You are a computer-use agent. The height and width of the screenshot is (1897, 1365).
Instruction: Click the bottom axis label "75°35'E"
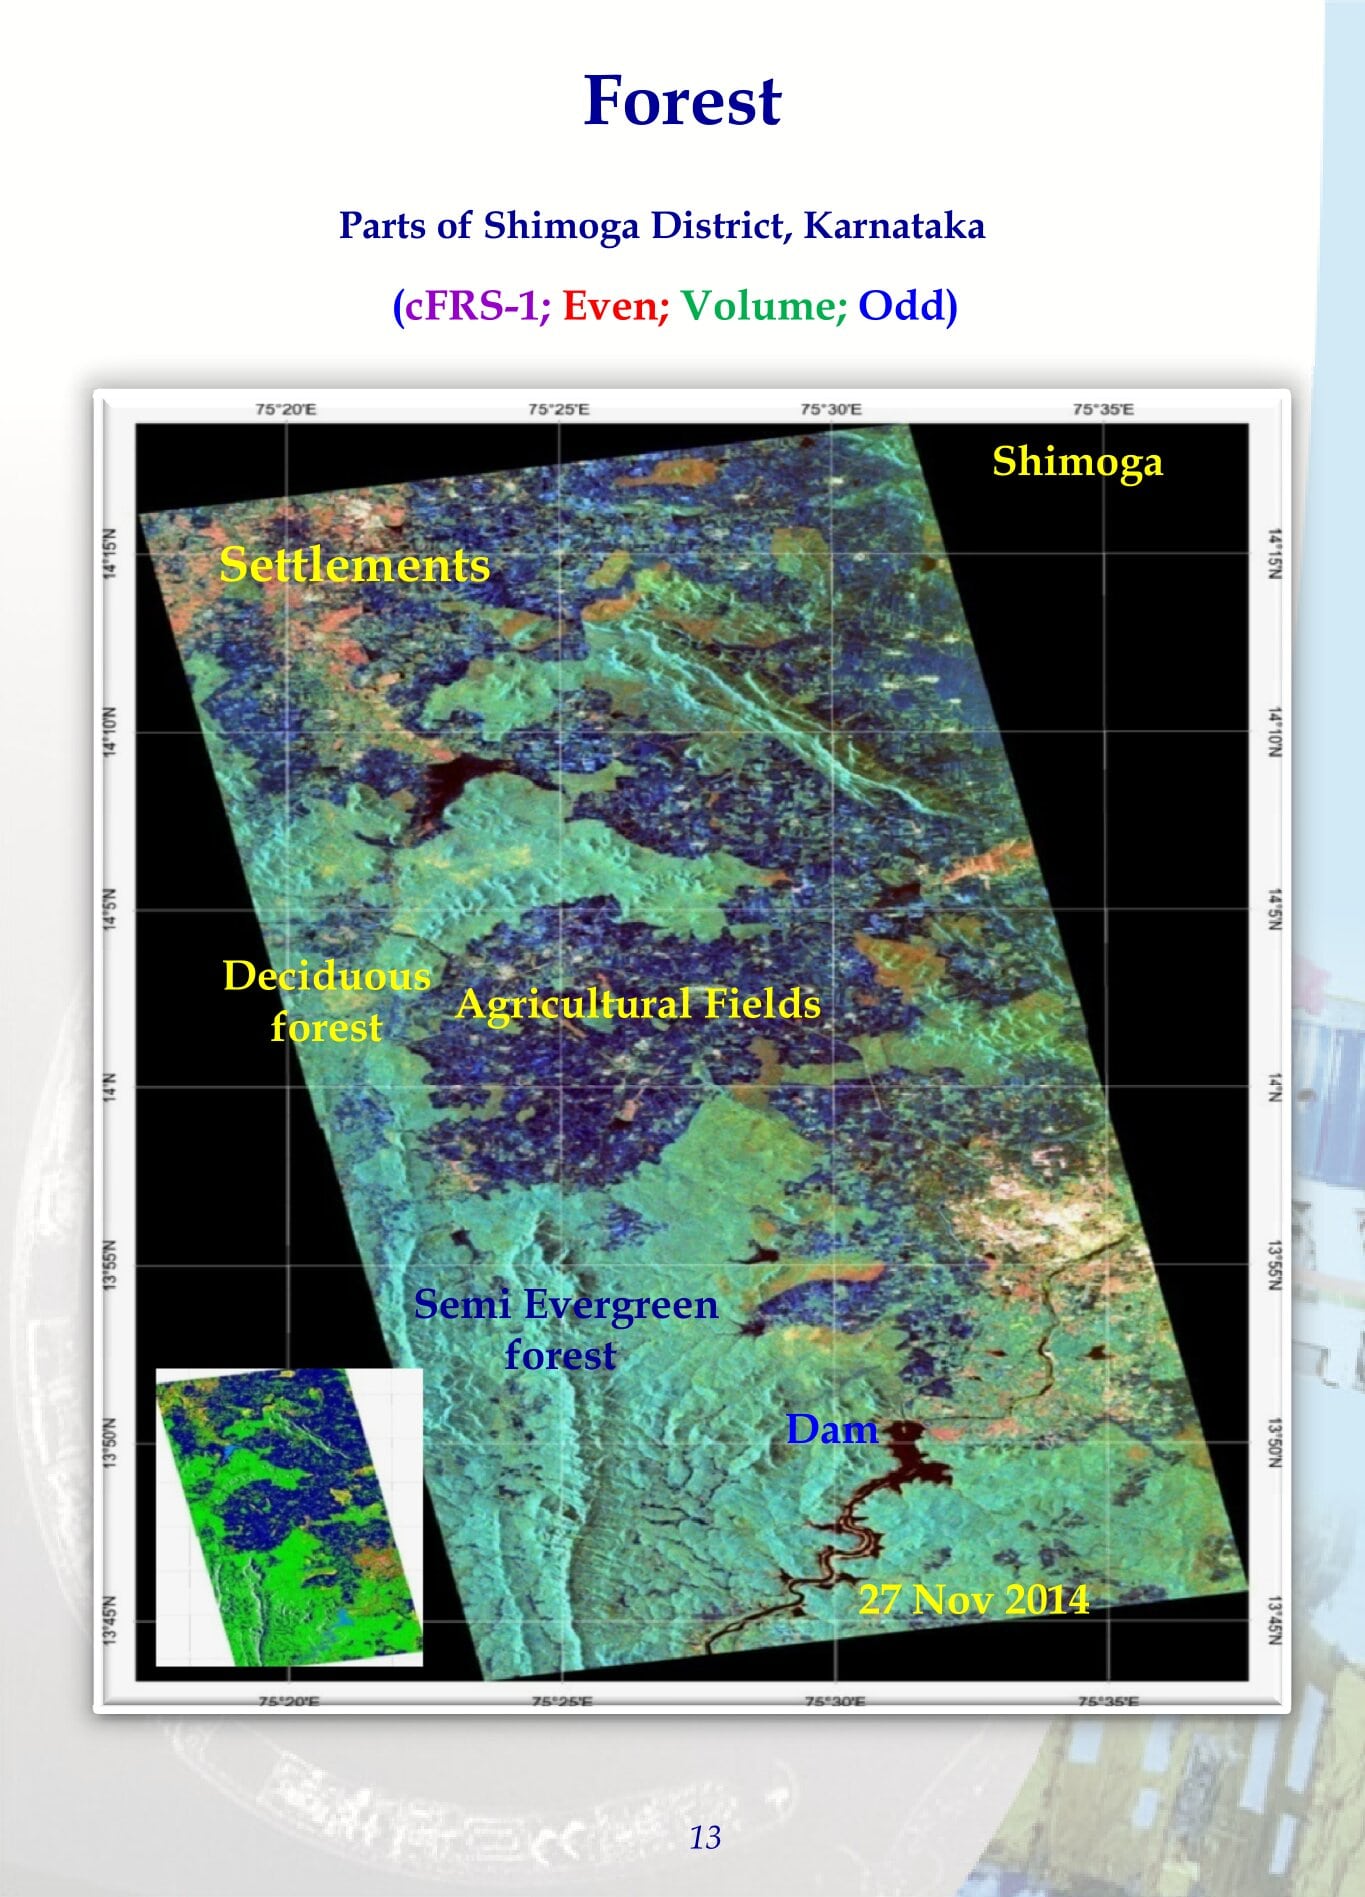pos(1107,1701)
